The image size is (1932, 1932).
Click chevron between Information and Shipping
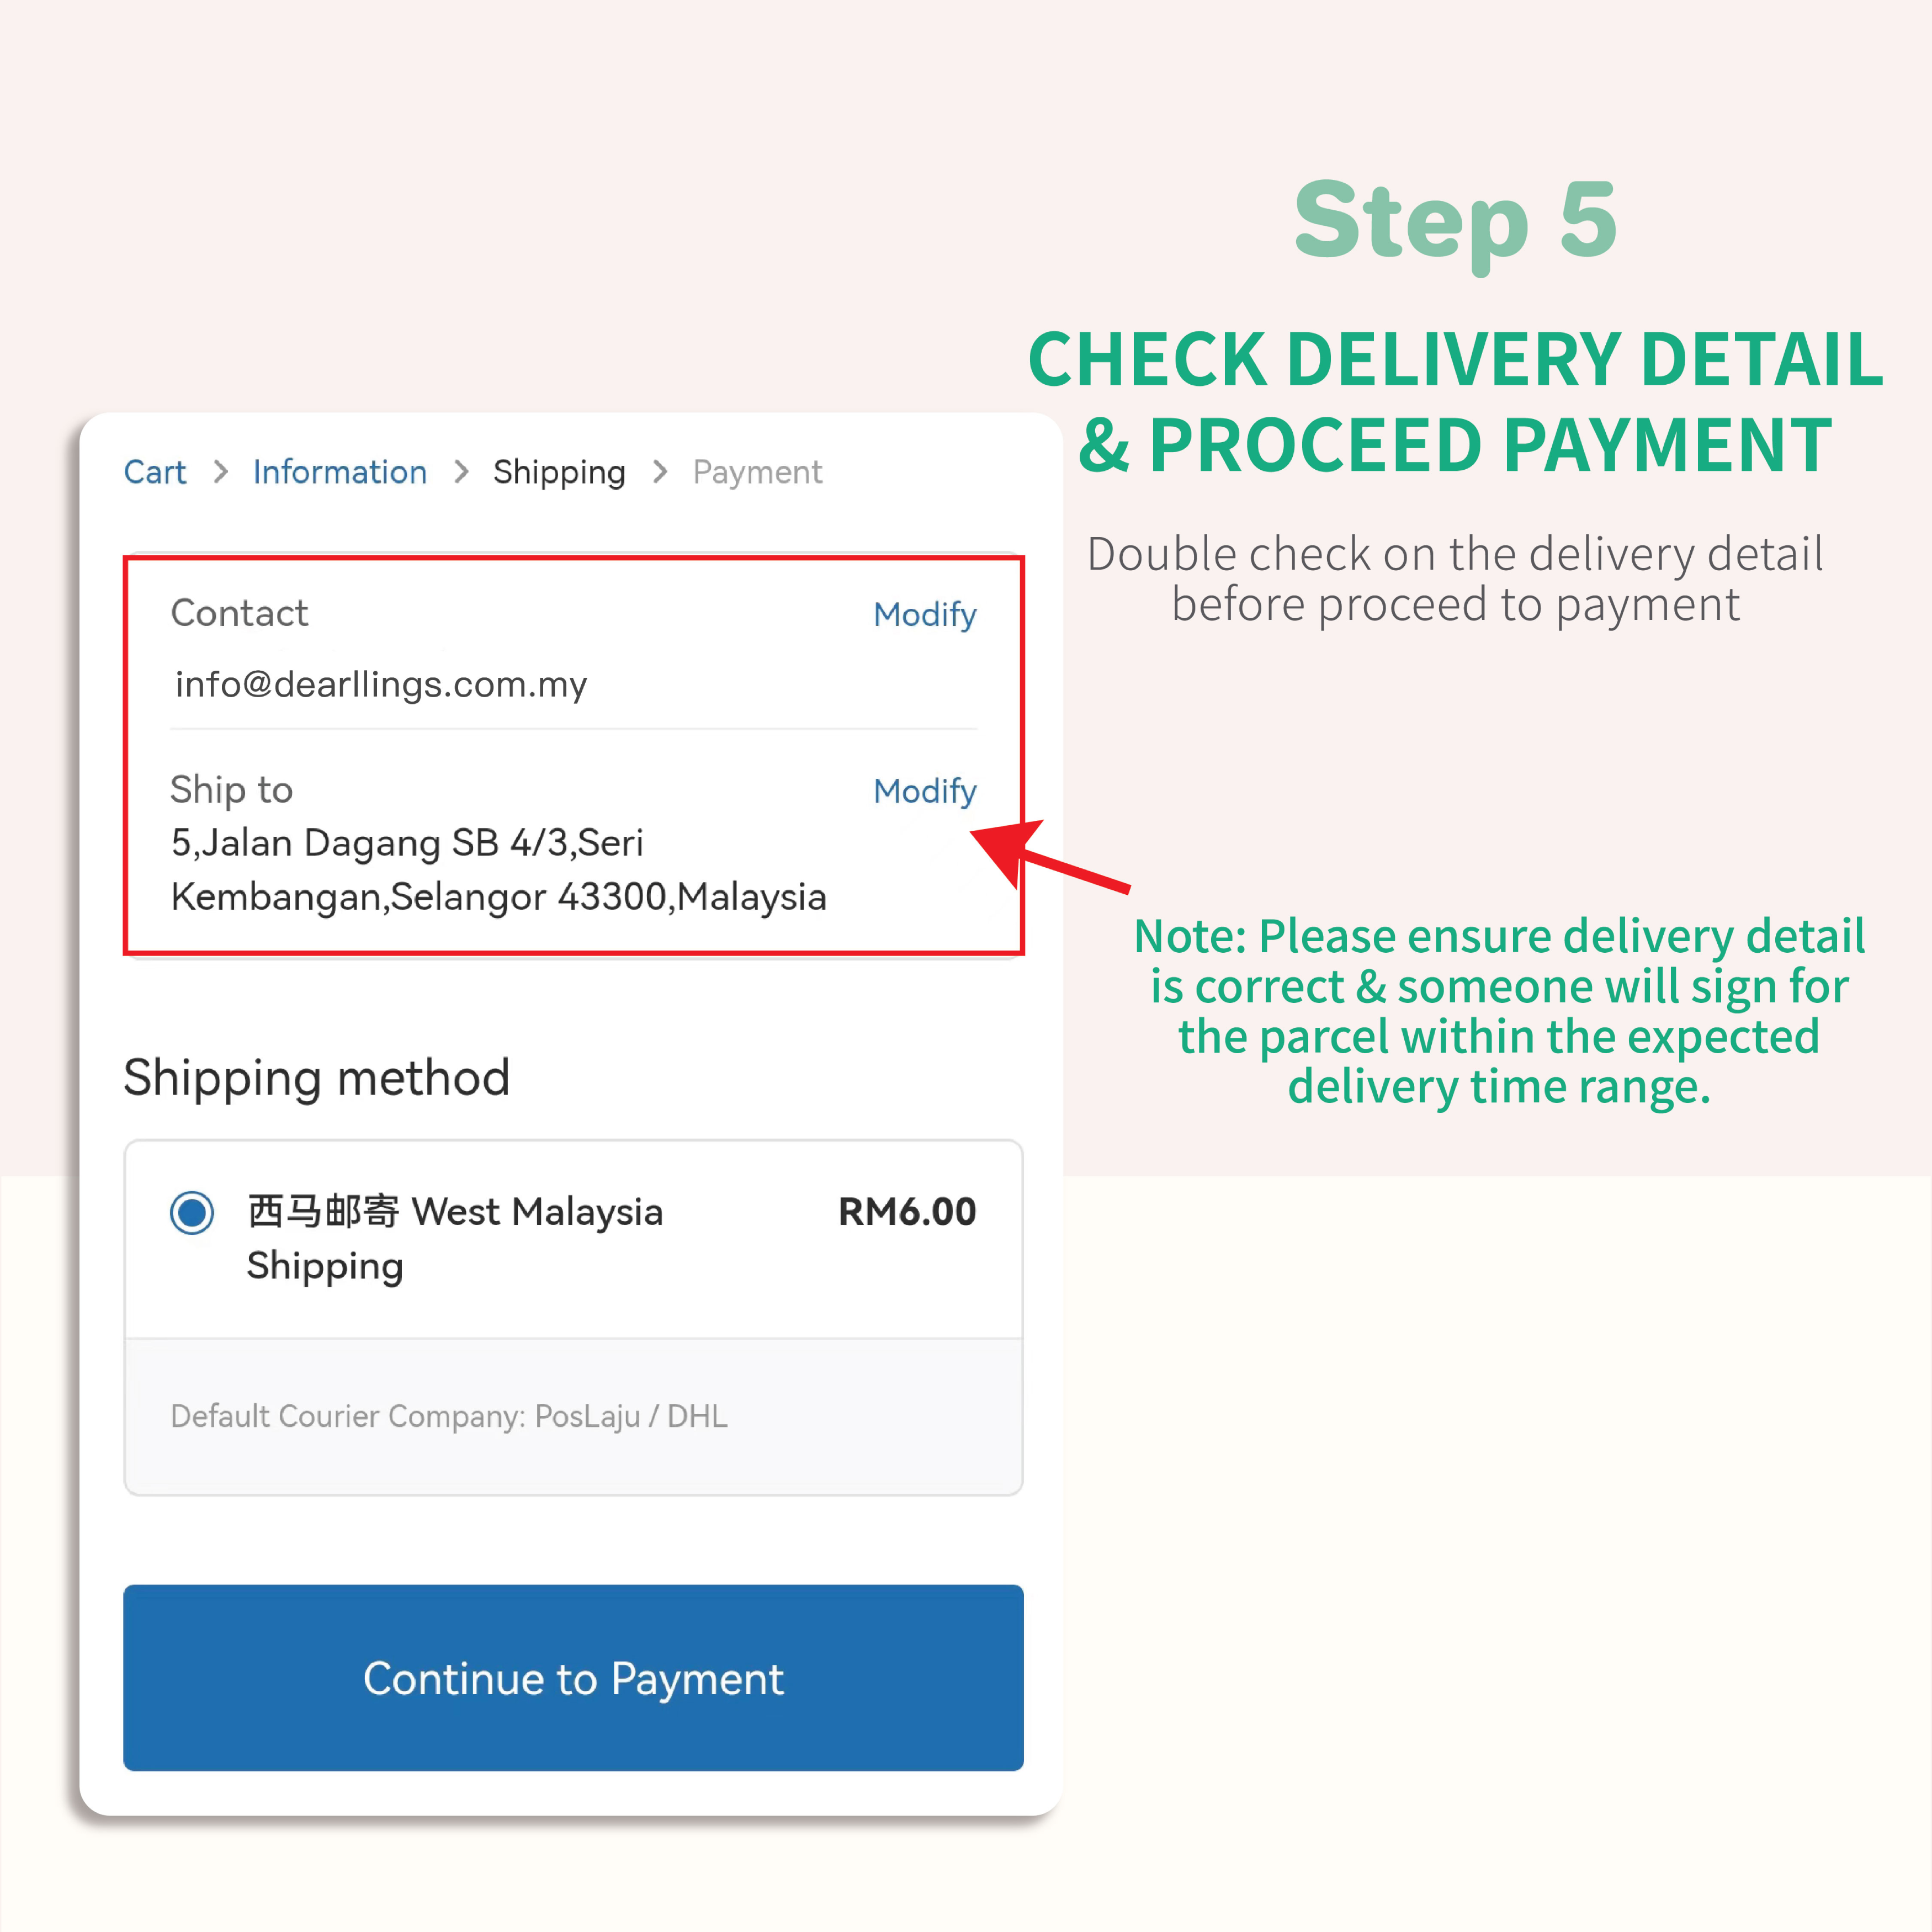(461, 471)
